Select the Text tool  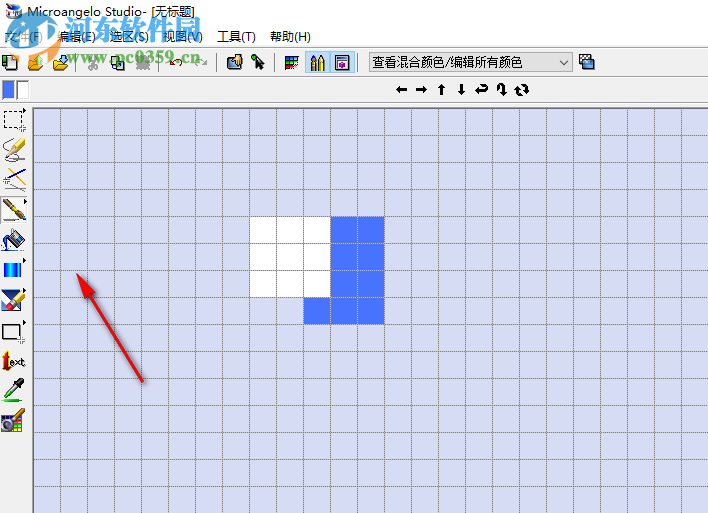[x=14, y=361]
